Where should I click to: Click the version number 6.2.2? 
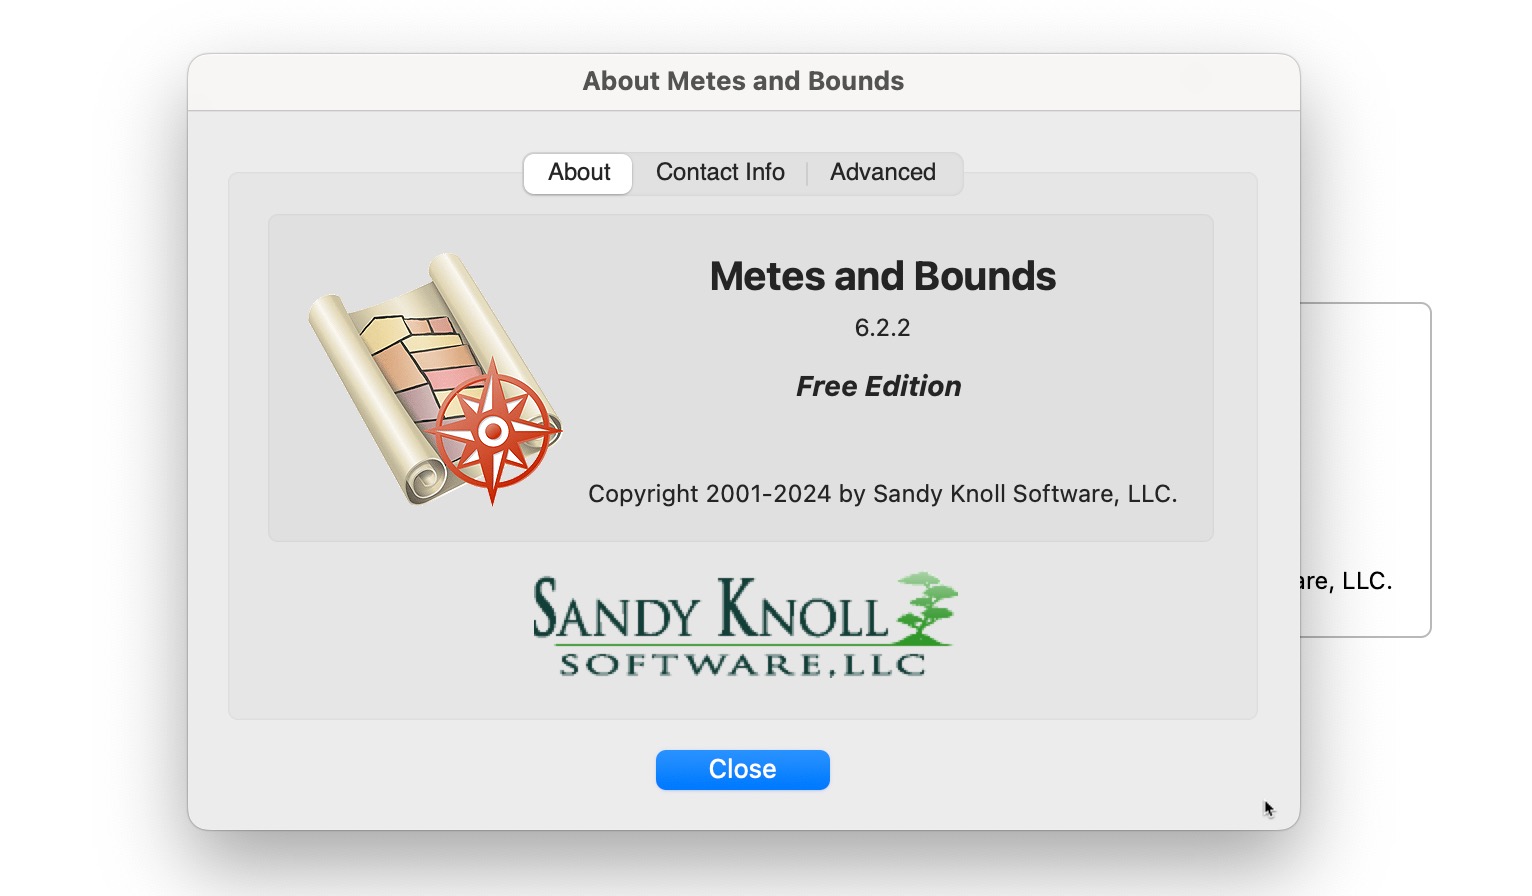pos(882,328)
